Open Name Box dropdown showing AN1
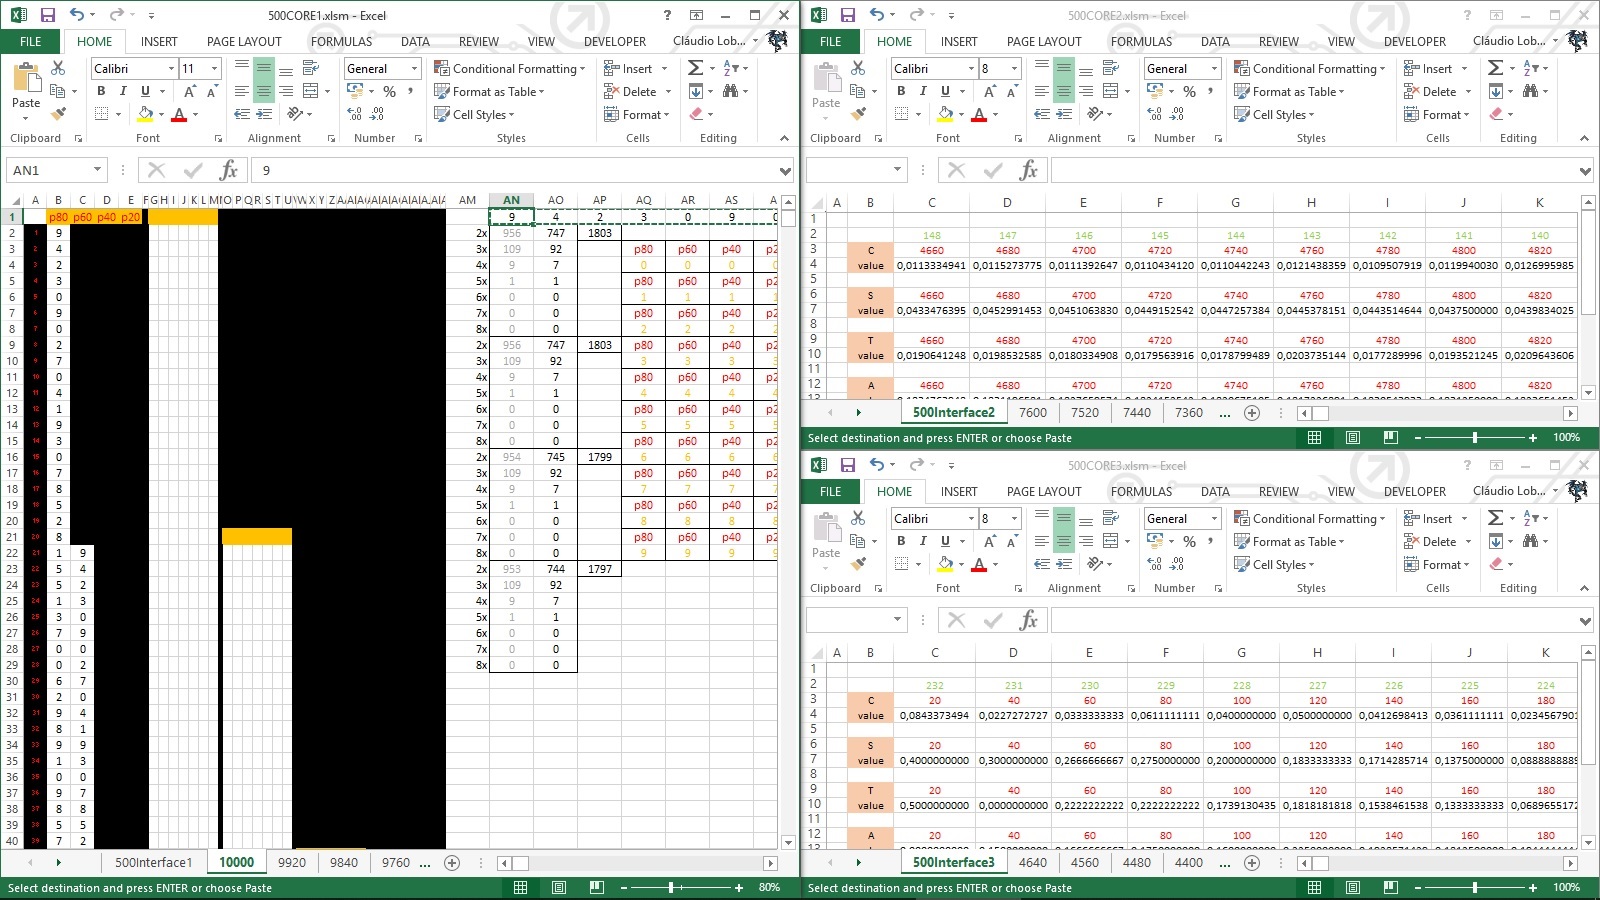This screenshot has width=1600, height=900. [x=97, y=170]
